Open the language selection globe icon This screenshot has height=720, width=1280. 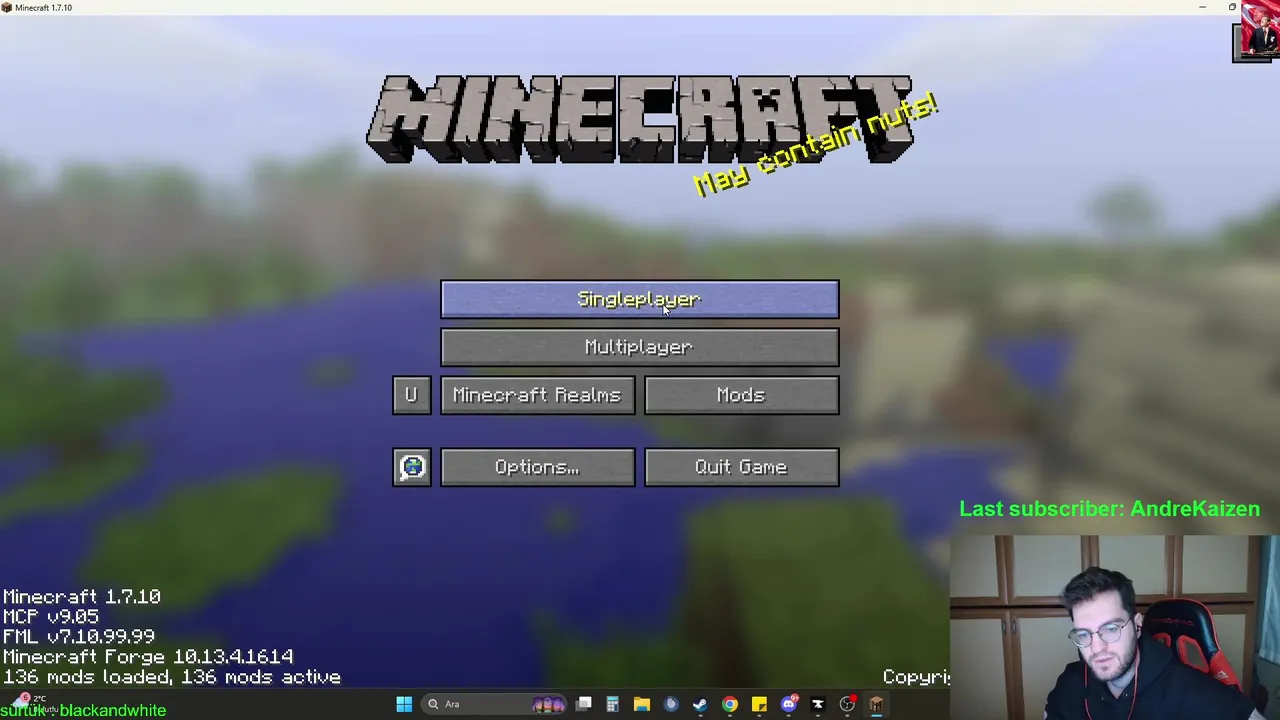pyautogui.click(x=411, y=467)
